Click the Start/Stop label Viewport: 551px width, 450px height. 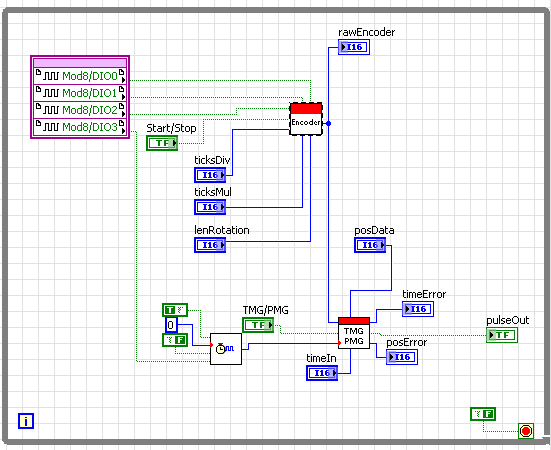171,128
